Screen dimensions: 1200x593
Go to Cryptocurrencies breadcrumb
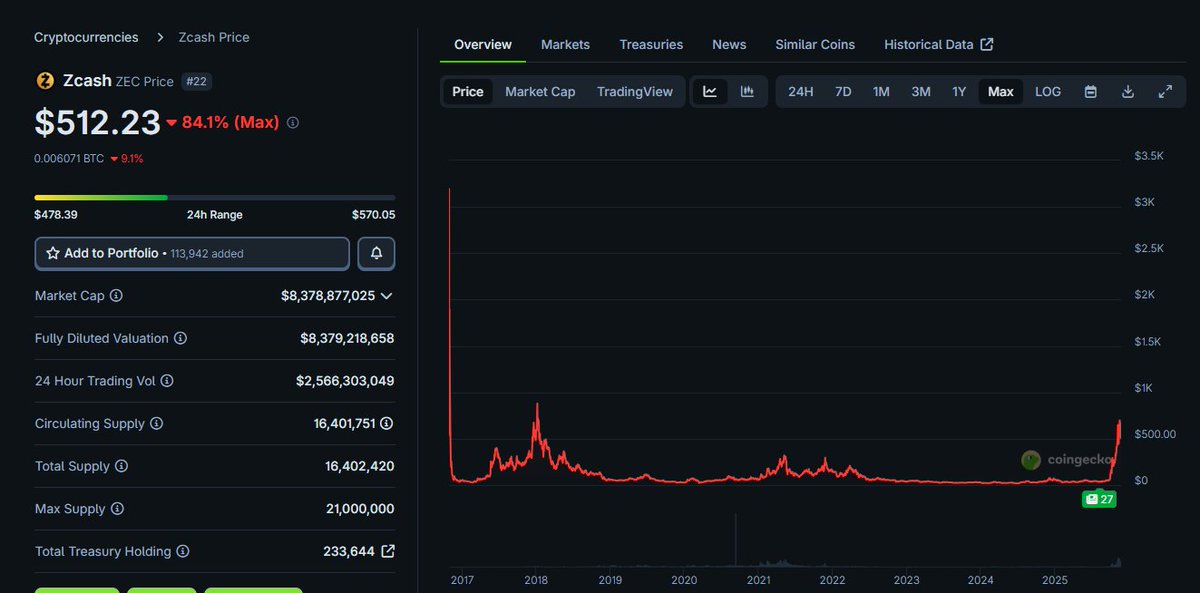(86, 37)
